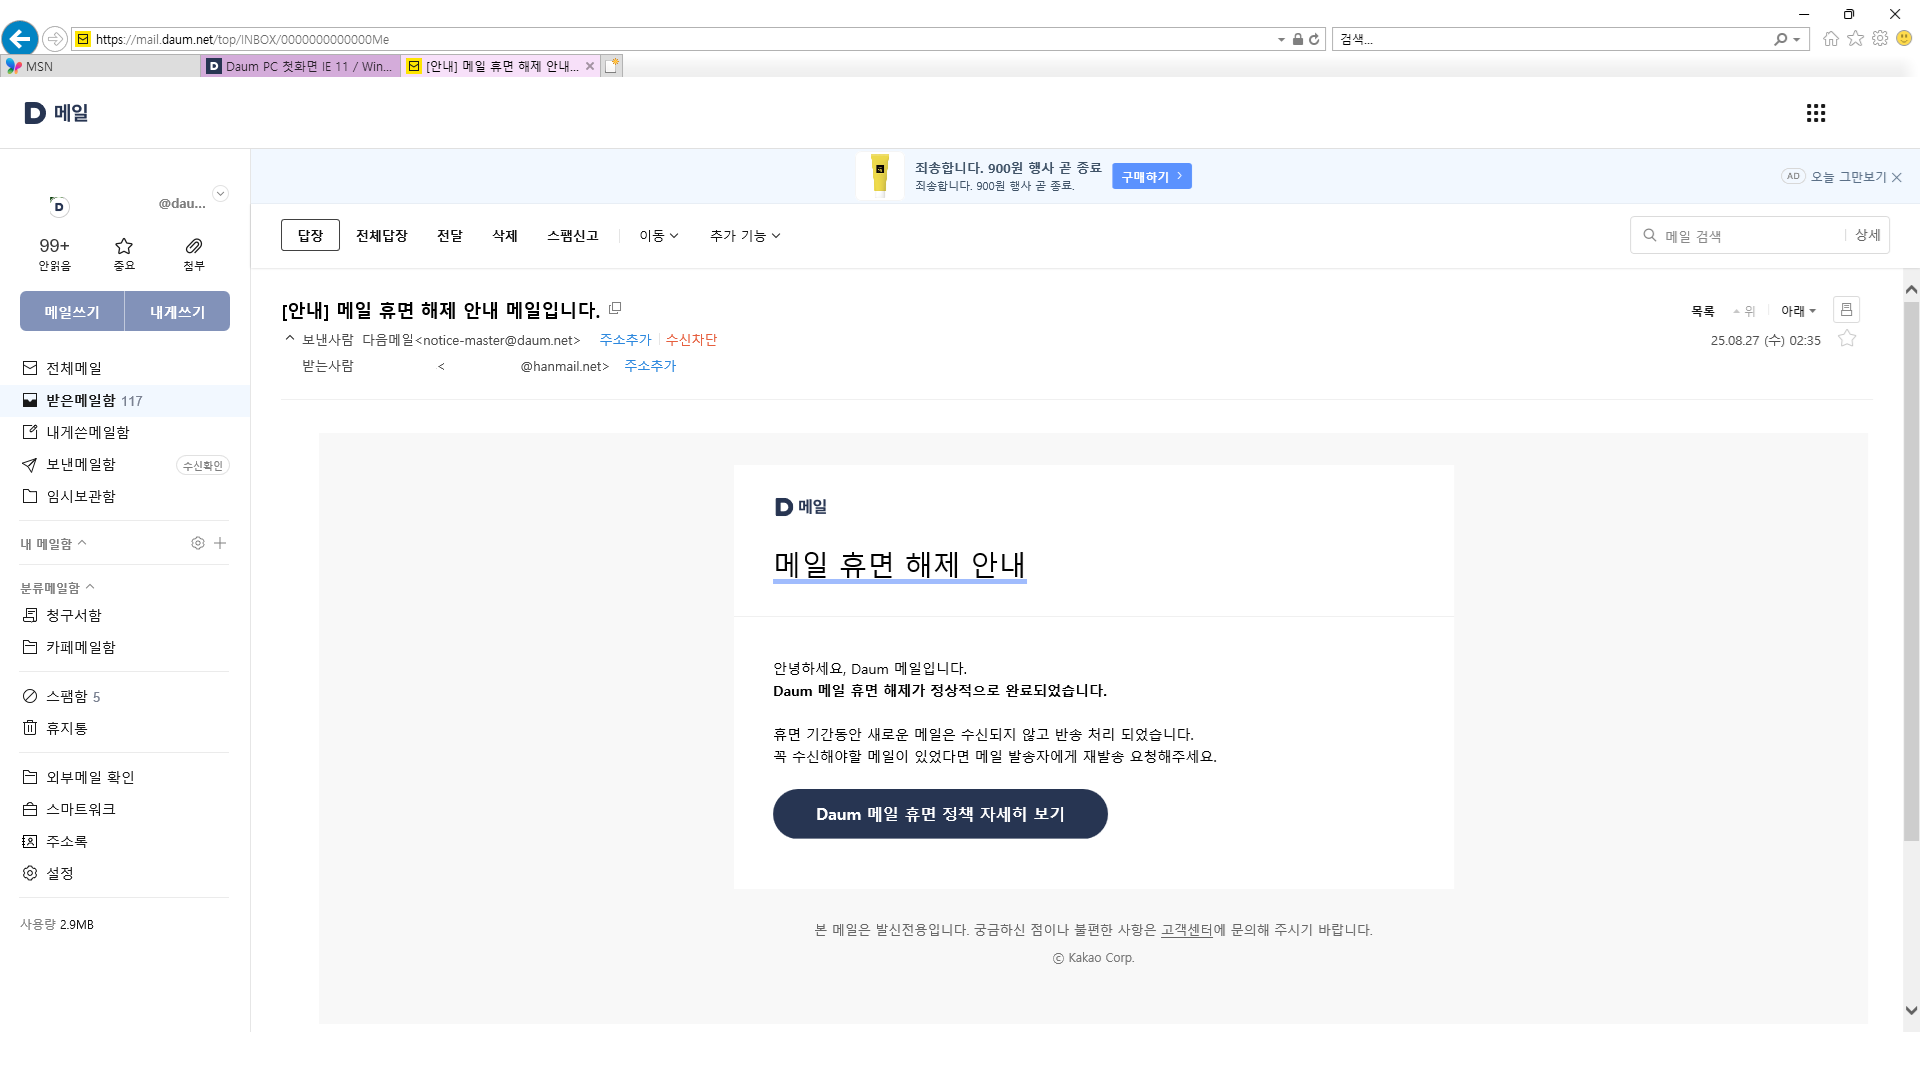Viewport: 1920px width, 1092px height.
Task: Open the 이동 dropdown
Action: (x=659, y=236)
